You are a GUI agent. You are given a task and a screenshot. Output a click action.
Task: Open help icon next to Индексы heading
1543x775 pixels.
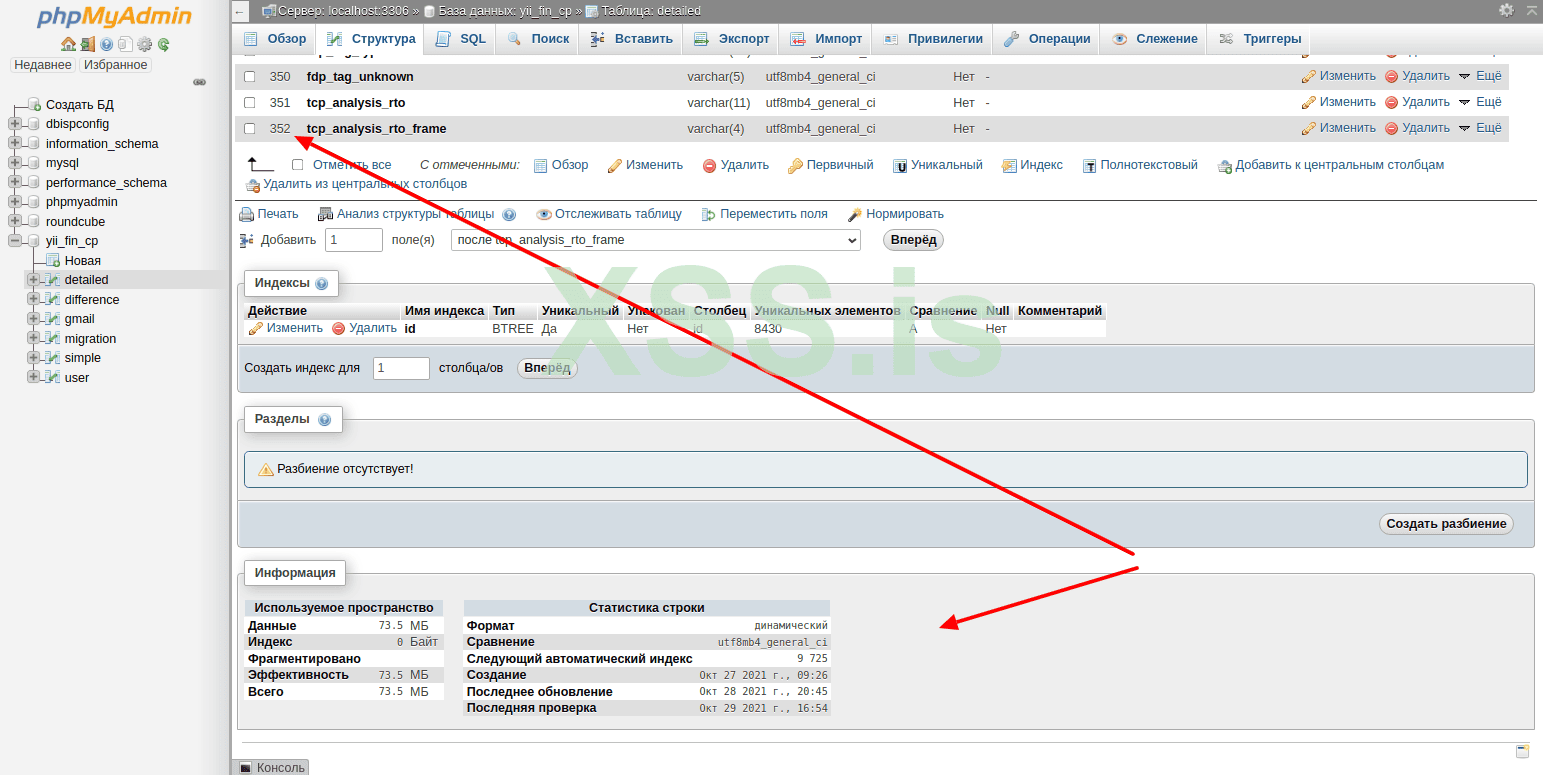322,284
